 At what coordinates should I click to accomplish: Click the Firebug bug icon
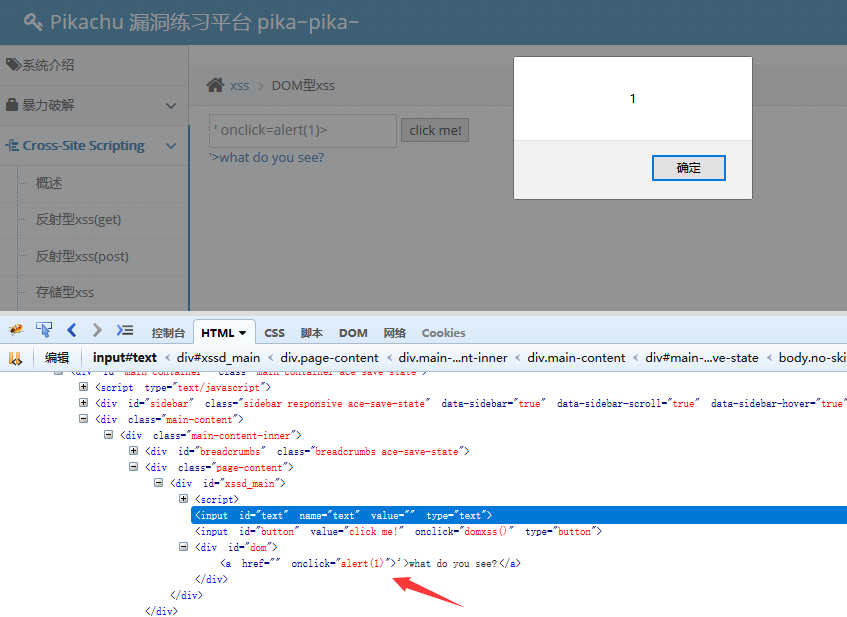[x=16, y=330]
